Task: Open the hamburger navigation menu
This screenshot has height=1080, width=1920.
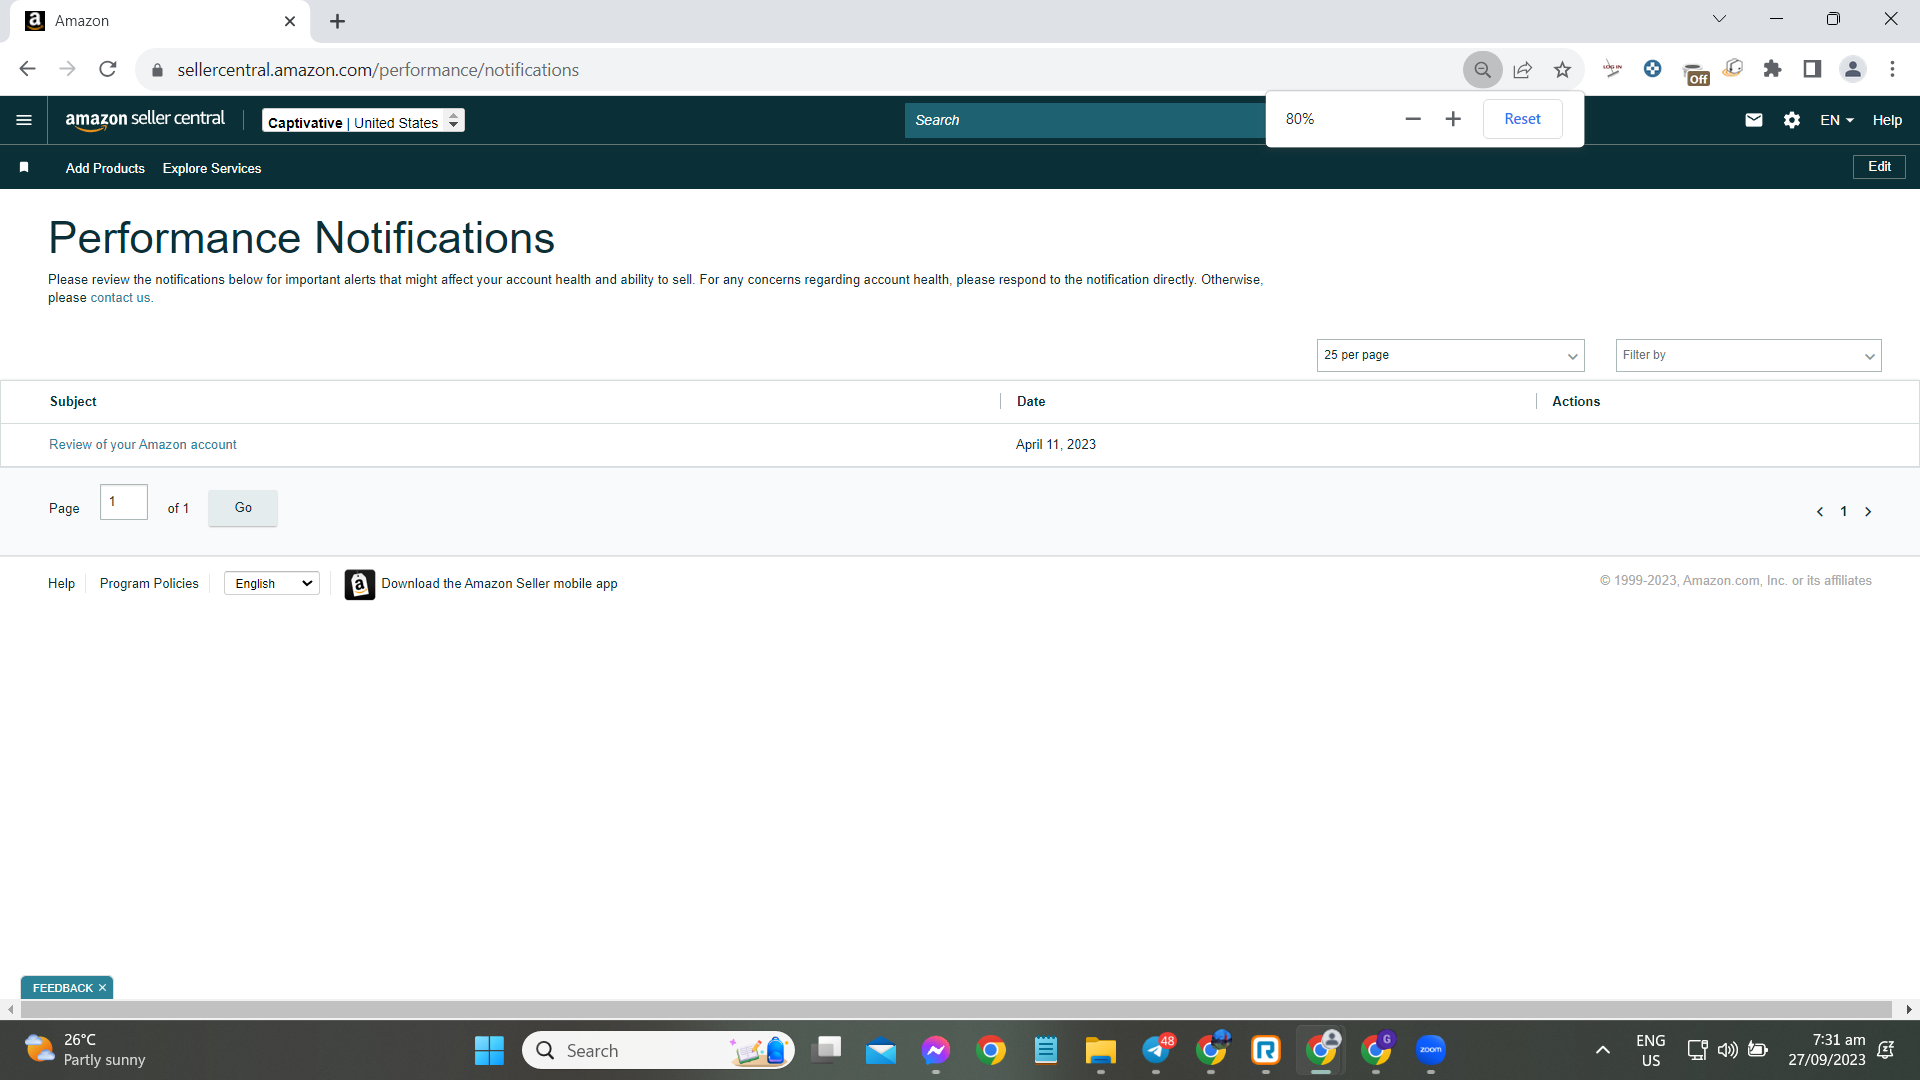Action: point(24,120)
